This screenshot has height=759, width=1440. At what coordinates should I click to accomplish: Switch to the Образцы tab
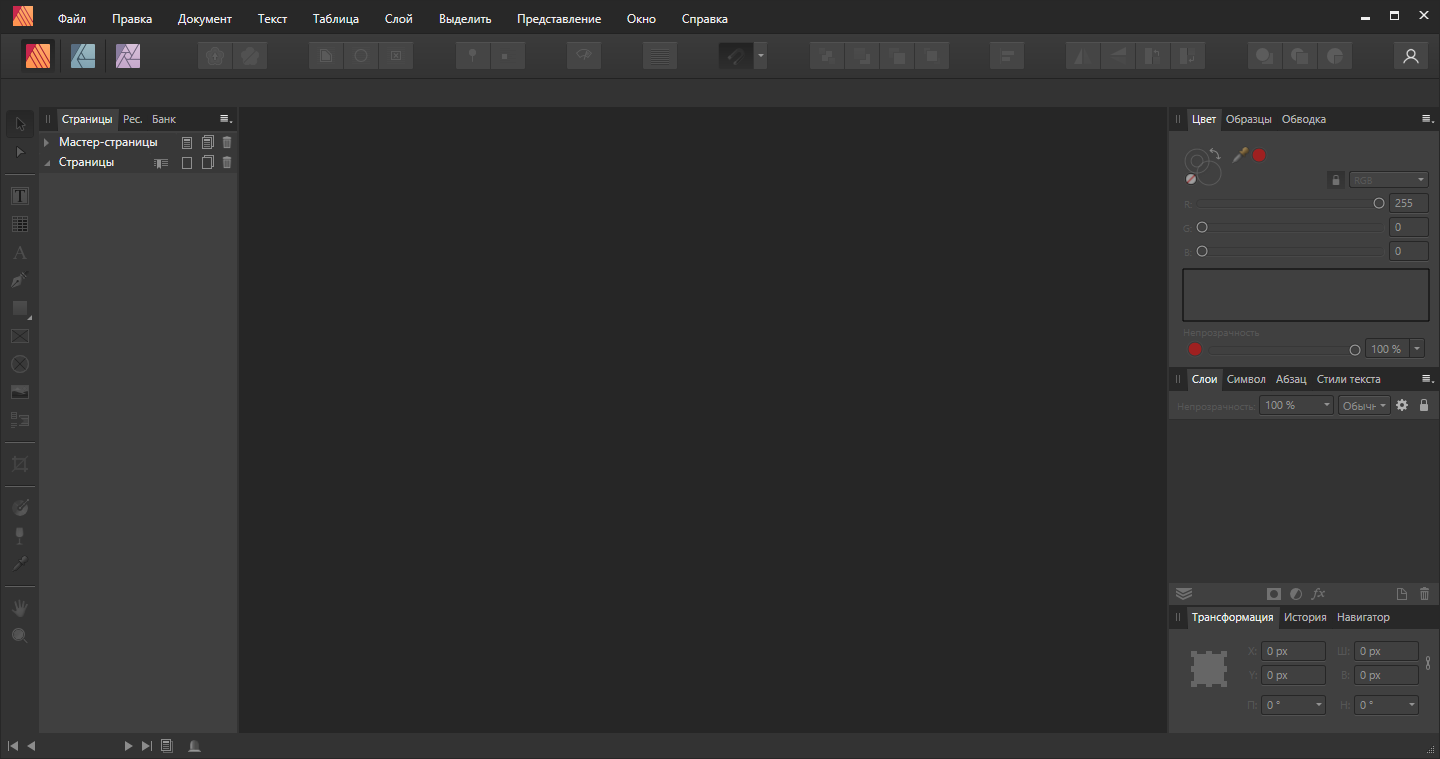click(x=1249, y=119)
